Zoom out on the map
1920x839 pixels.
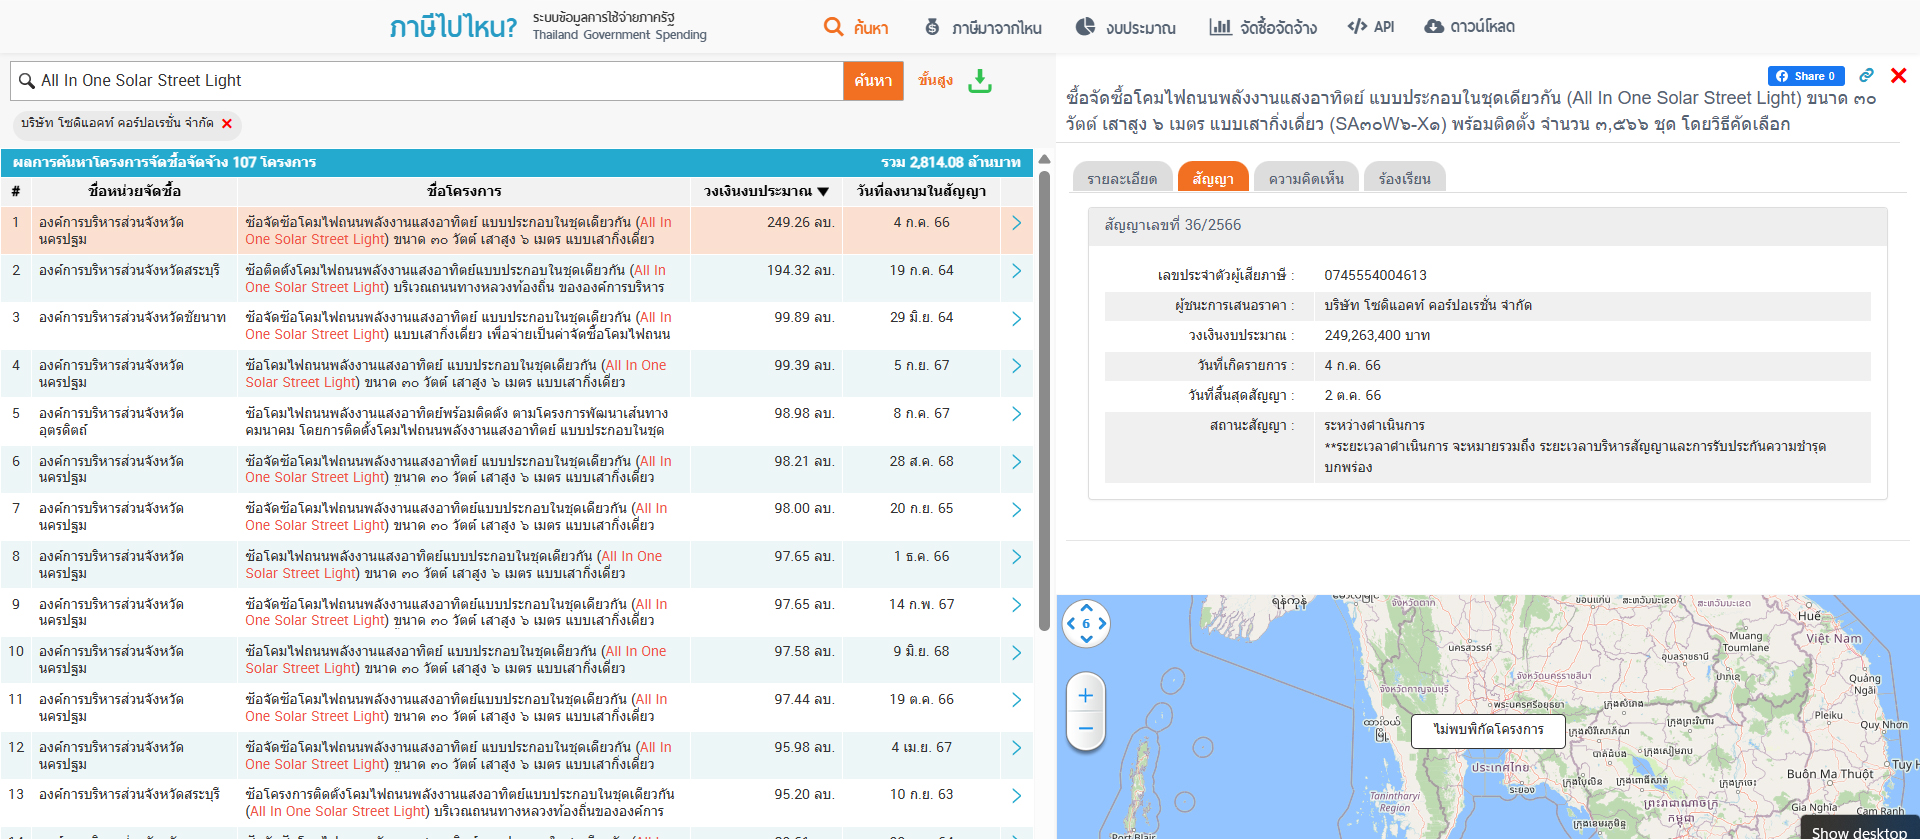click(1085, 729)
